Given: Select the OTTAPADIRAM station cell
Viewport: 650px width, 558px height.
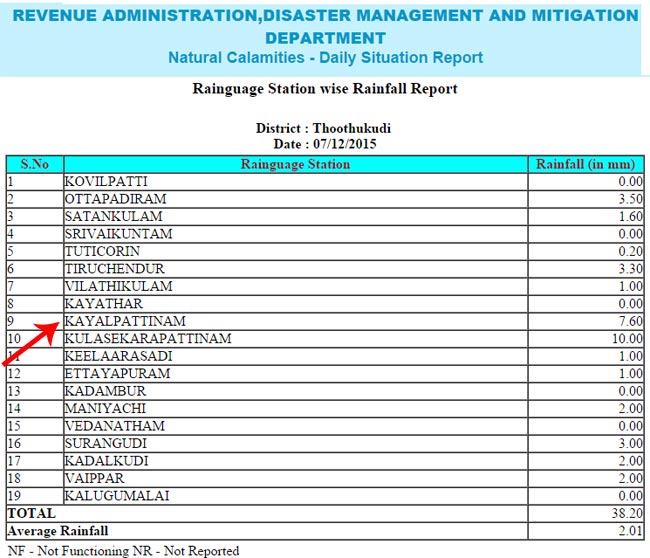Looking at the screenshot, I should (296, 199).
